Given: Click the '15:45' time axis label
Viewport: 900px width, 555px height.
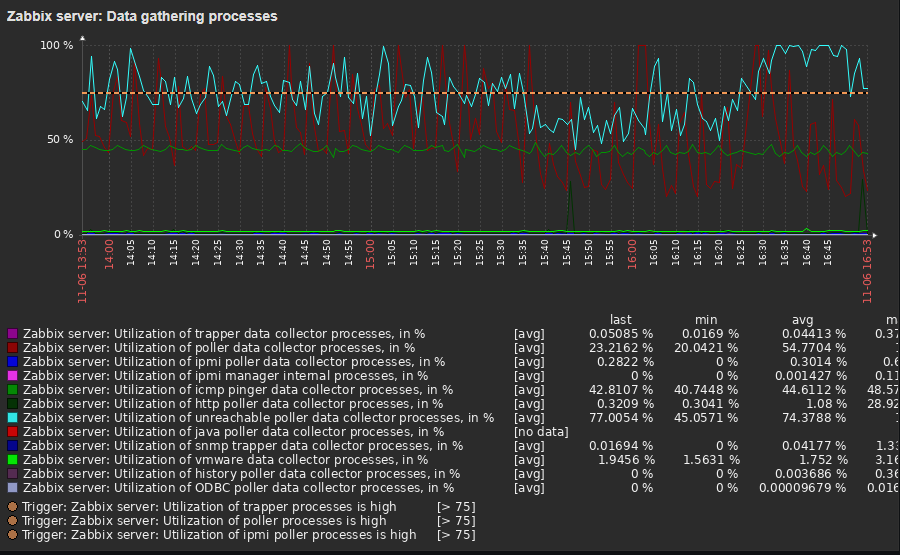Looking at the screenshot, I should [566, 253].
